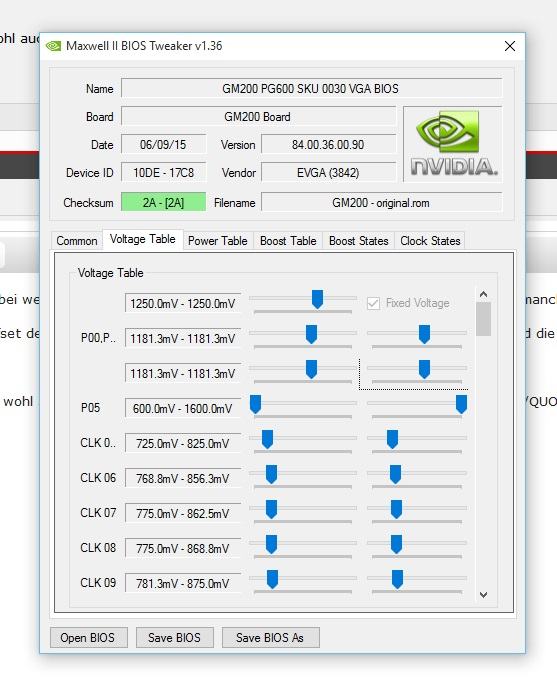
Task: Click the CLK 0.. row maximum slider handle
Action: [393, 439]
